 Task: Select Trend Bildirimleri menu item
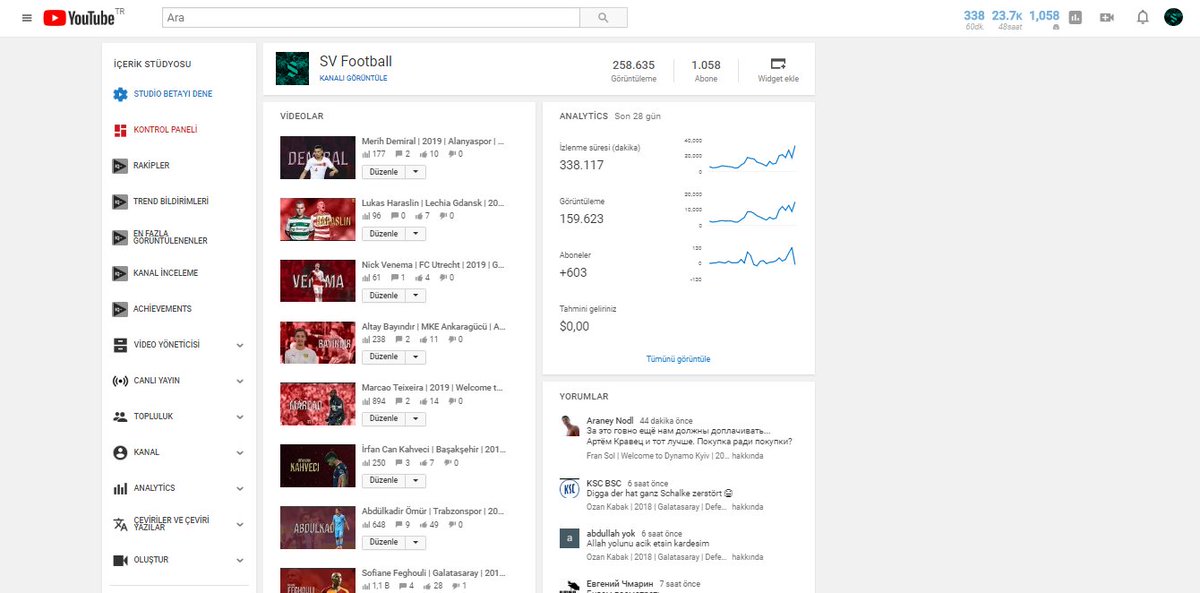click(x=171, y=201)
